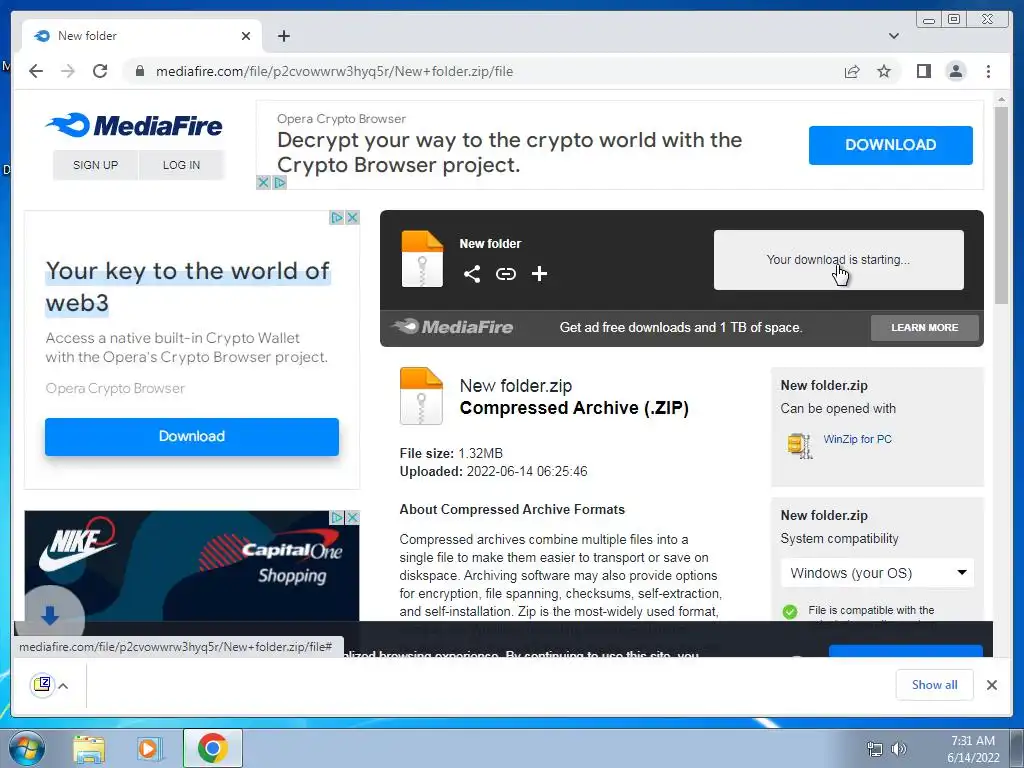Click the downloaded zip file icon in bar
The image size is (1024, 768).
coord(42,684)
